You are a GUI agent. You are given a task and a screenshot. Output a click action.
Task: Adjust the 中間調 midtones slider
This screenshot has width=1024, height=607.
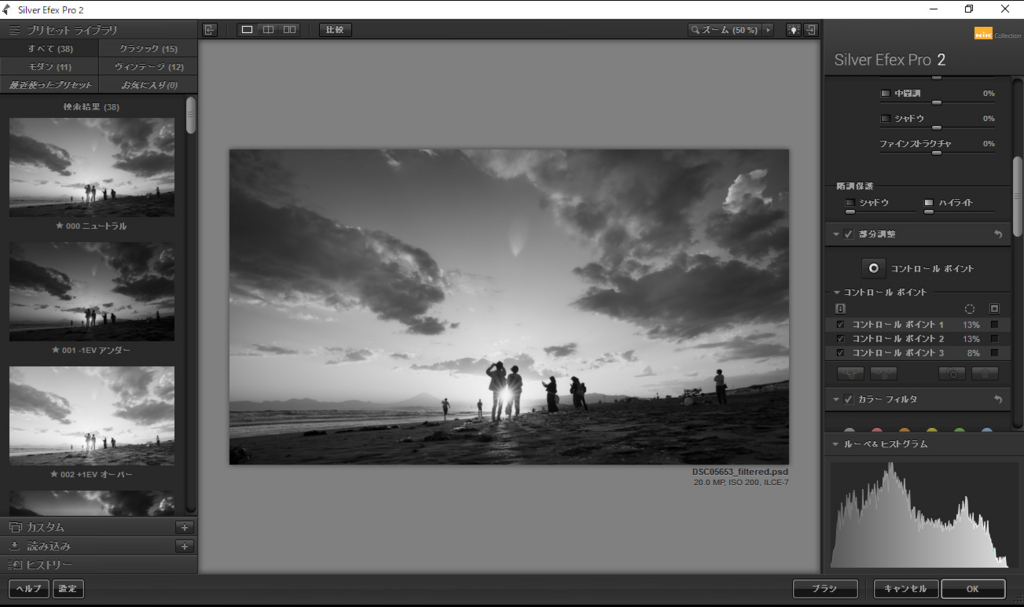(936, 103)
